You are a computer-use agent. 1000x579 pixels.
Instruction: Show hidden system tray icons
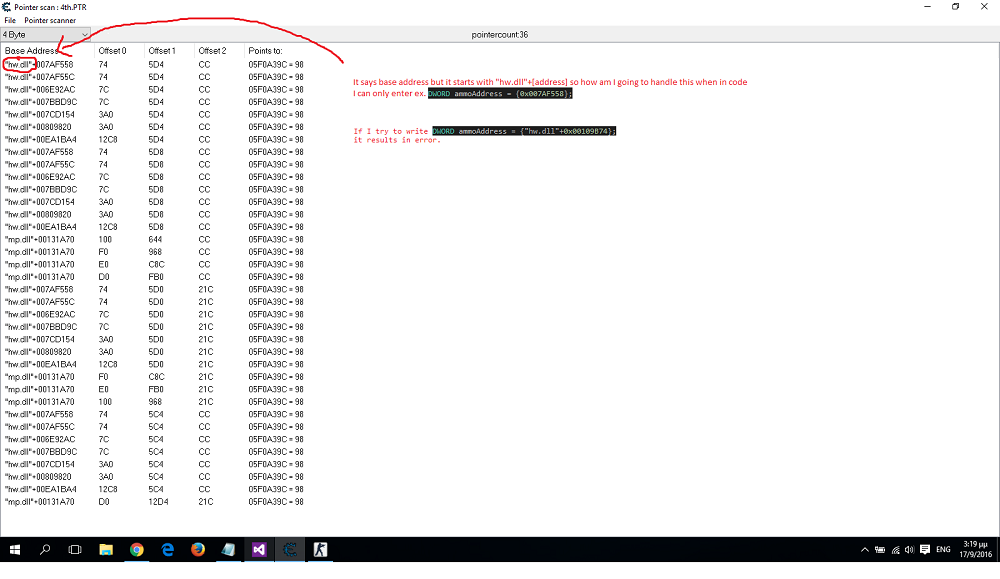coord(865,549)
